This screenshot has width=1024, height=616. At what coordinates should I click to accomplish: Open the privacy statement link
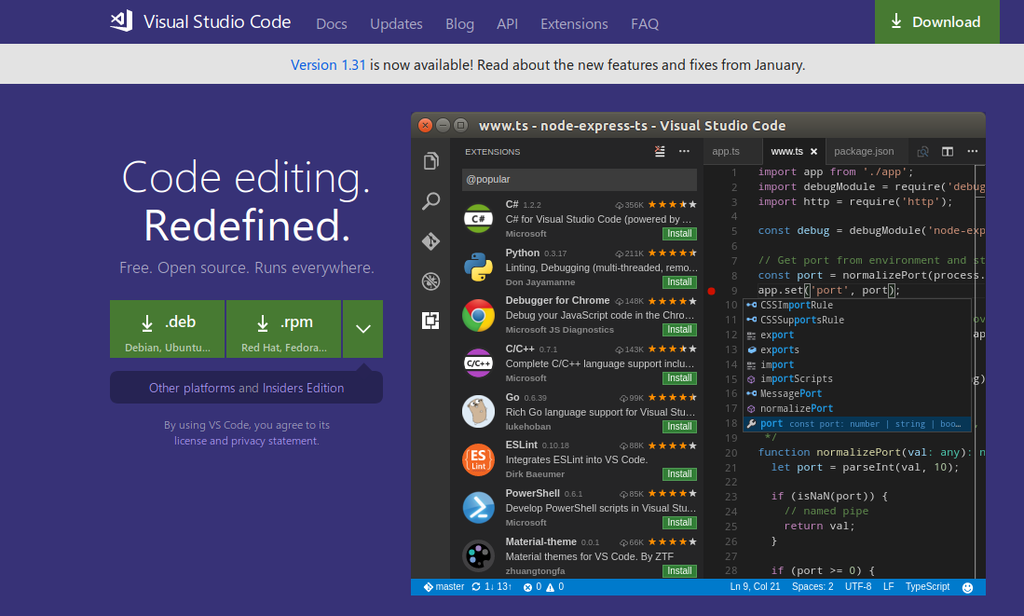coord(274,441)
